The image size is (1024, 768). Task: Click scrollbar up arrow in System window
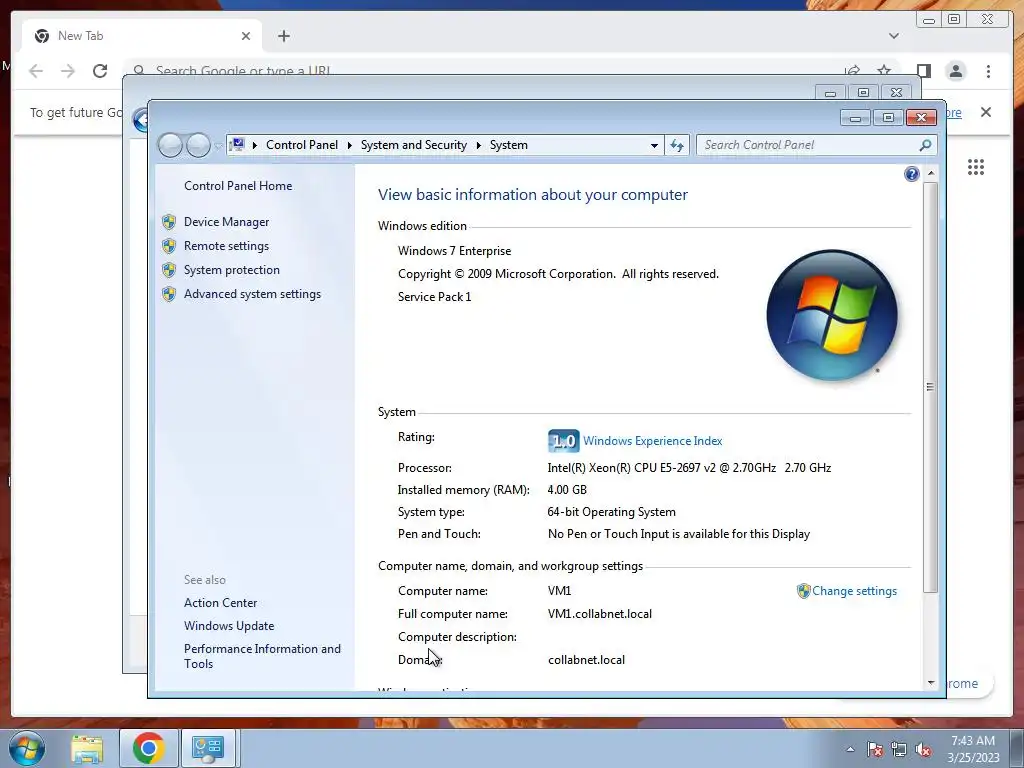pyautogui.click(x=931, y=173)
